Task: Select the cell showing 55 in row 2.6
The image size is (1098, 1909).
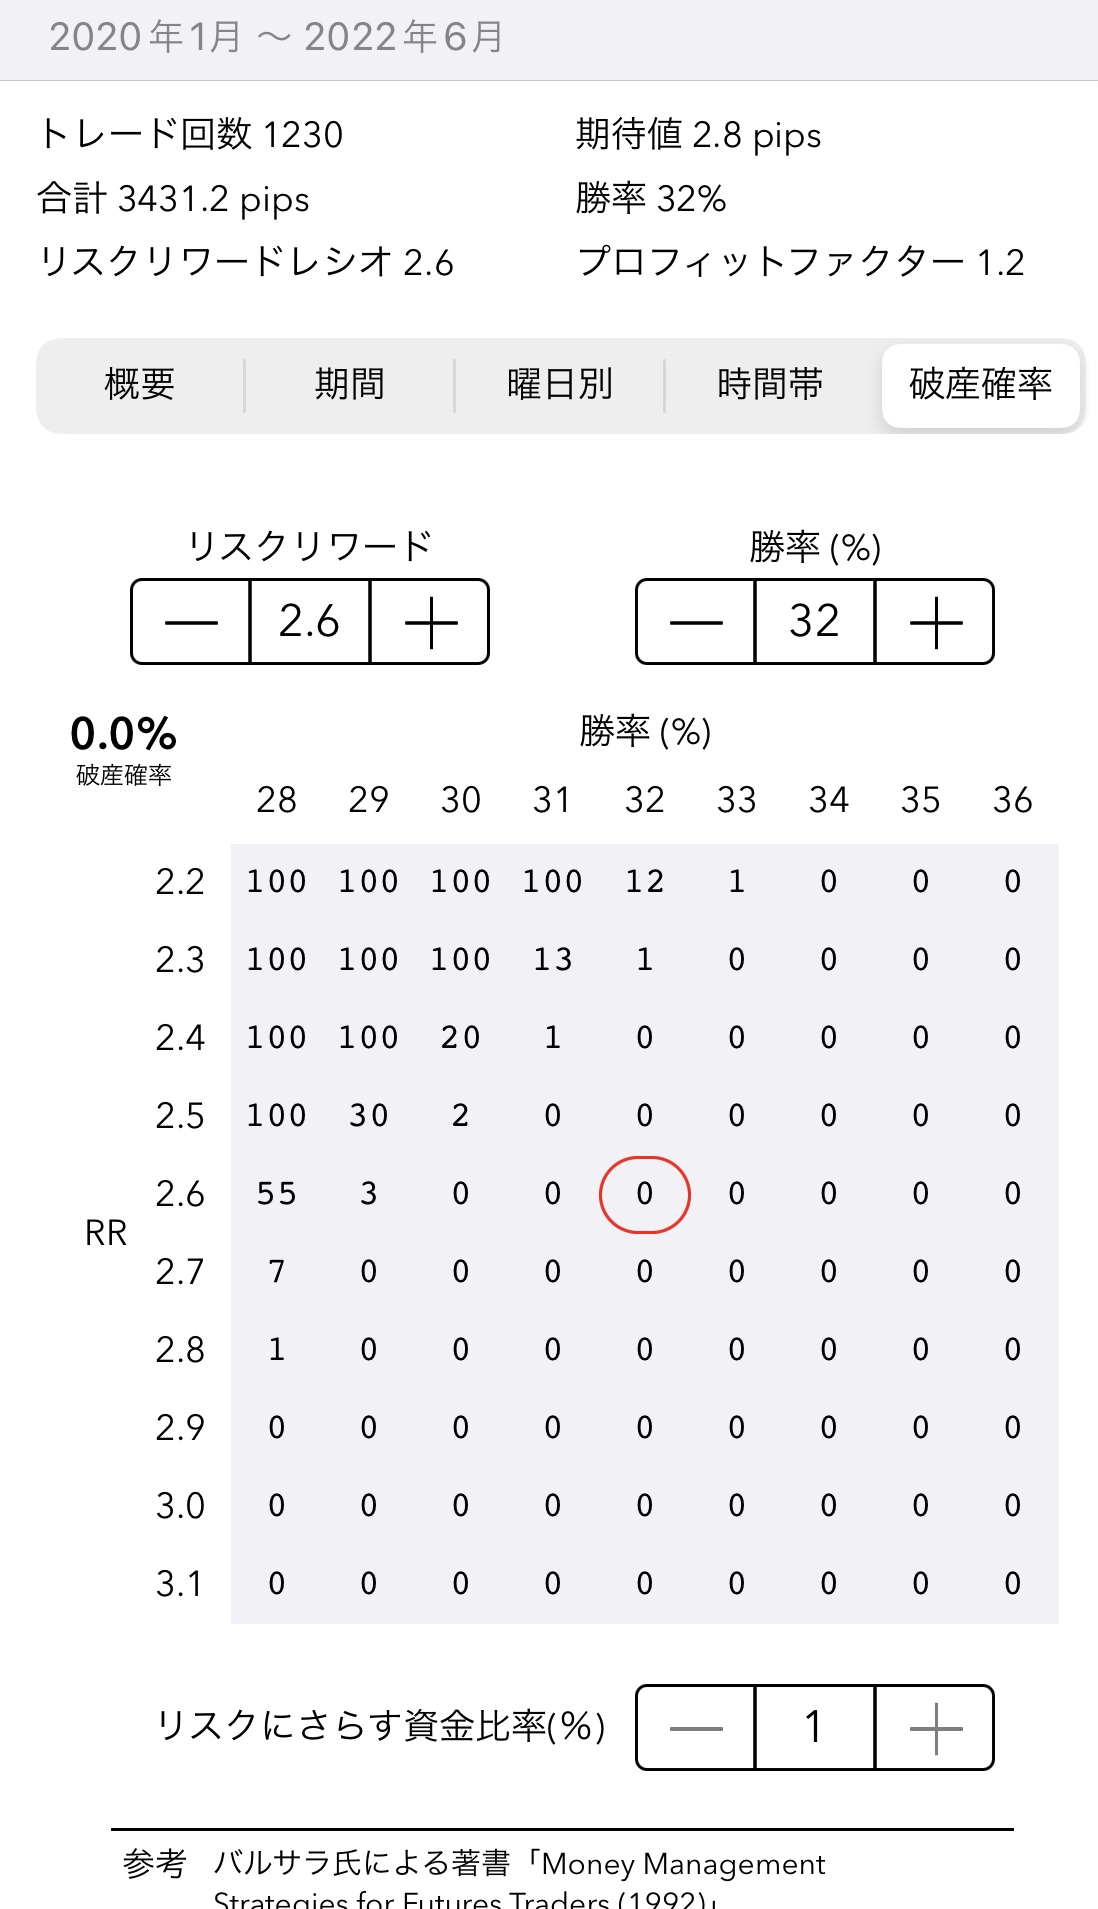Action: tap(277, 1194)
